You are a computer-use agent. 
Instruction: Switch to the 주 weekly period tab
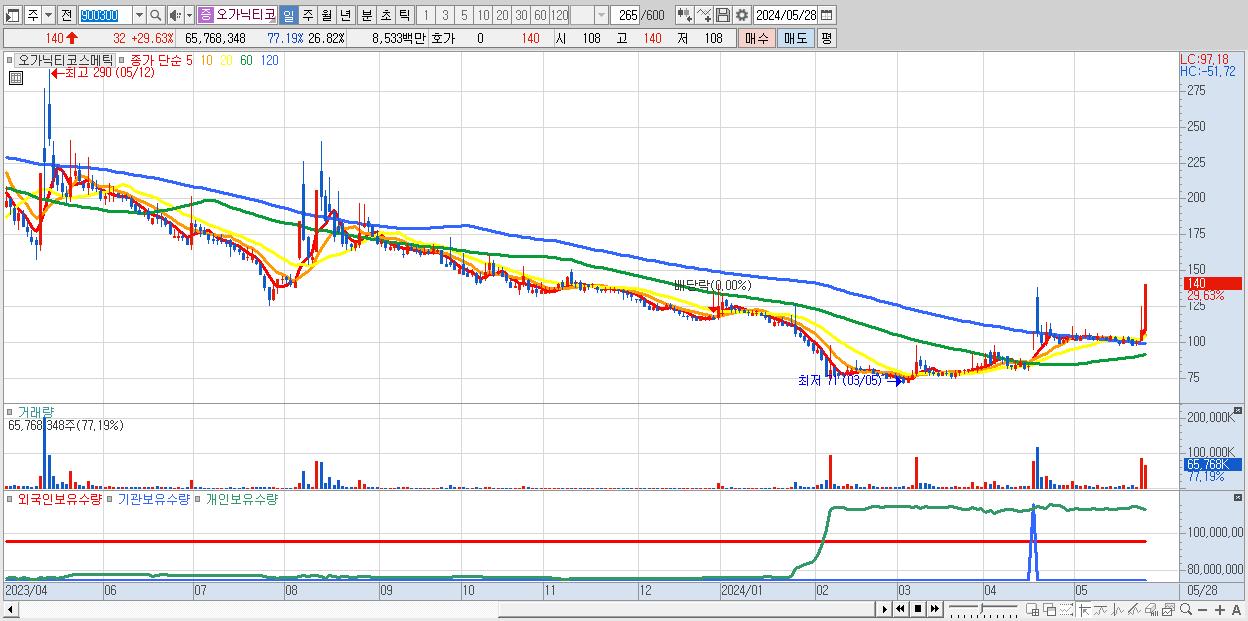307,15
